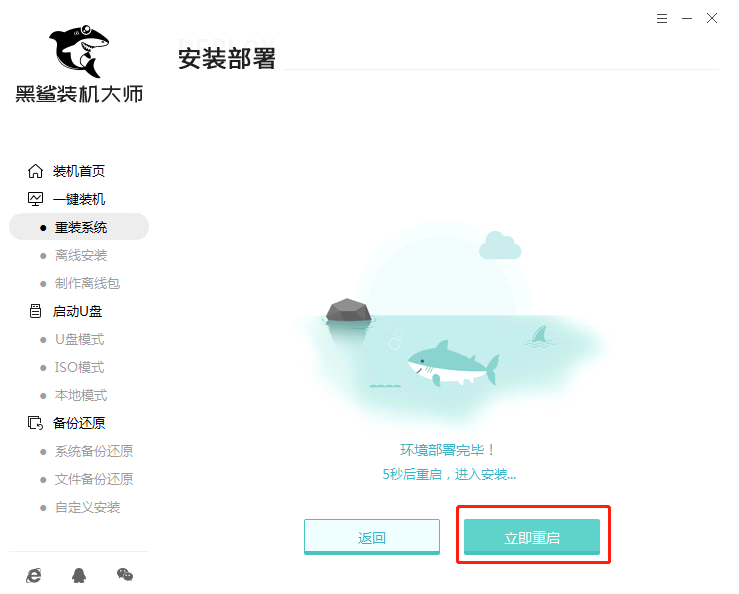Click the backup icon beside 备份还原
This screenshot has width=739, height=594.
[x=35, y=423]
